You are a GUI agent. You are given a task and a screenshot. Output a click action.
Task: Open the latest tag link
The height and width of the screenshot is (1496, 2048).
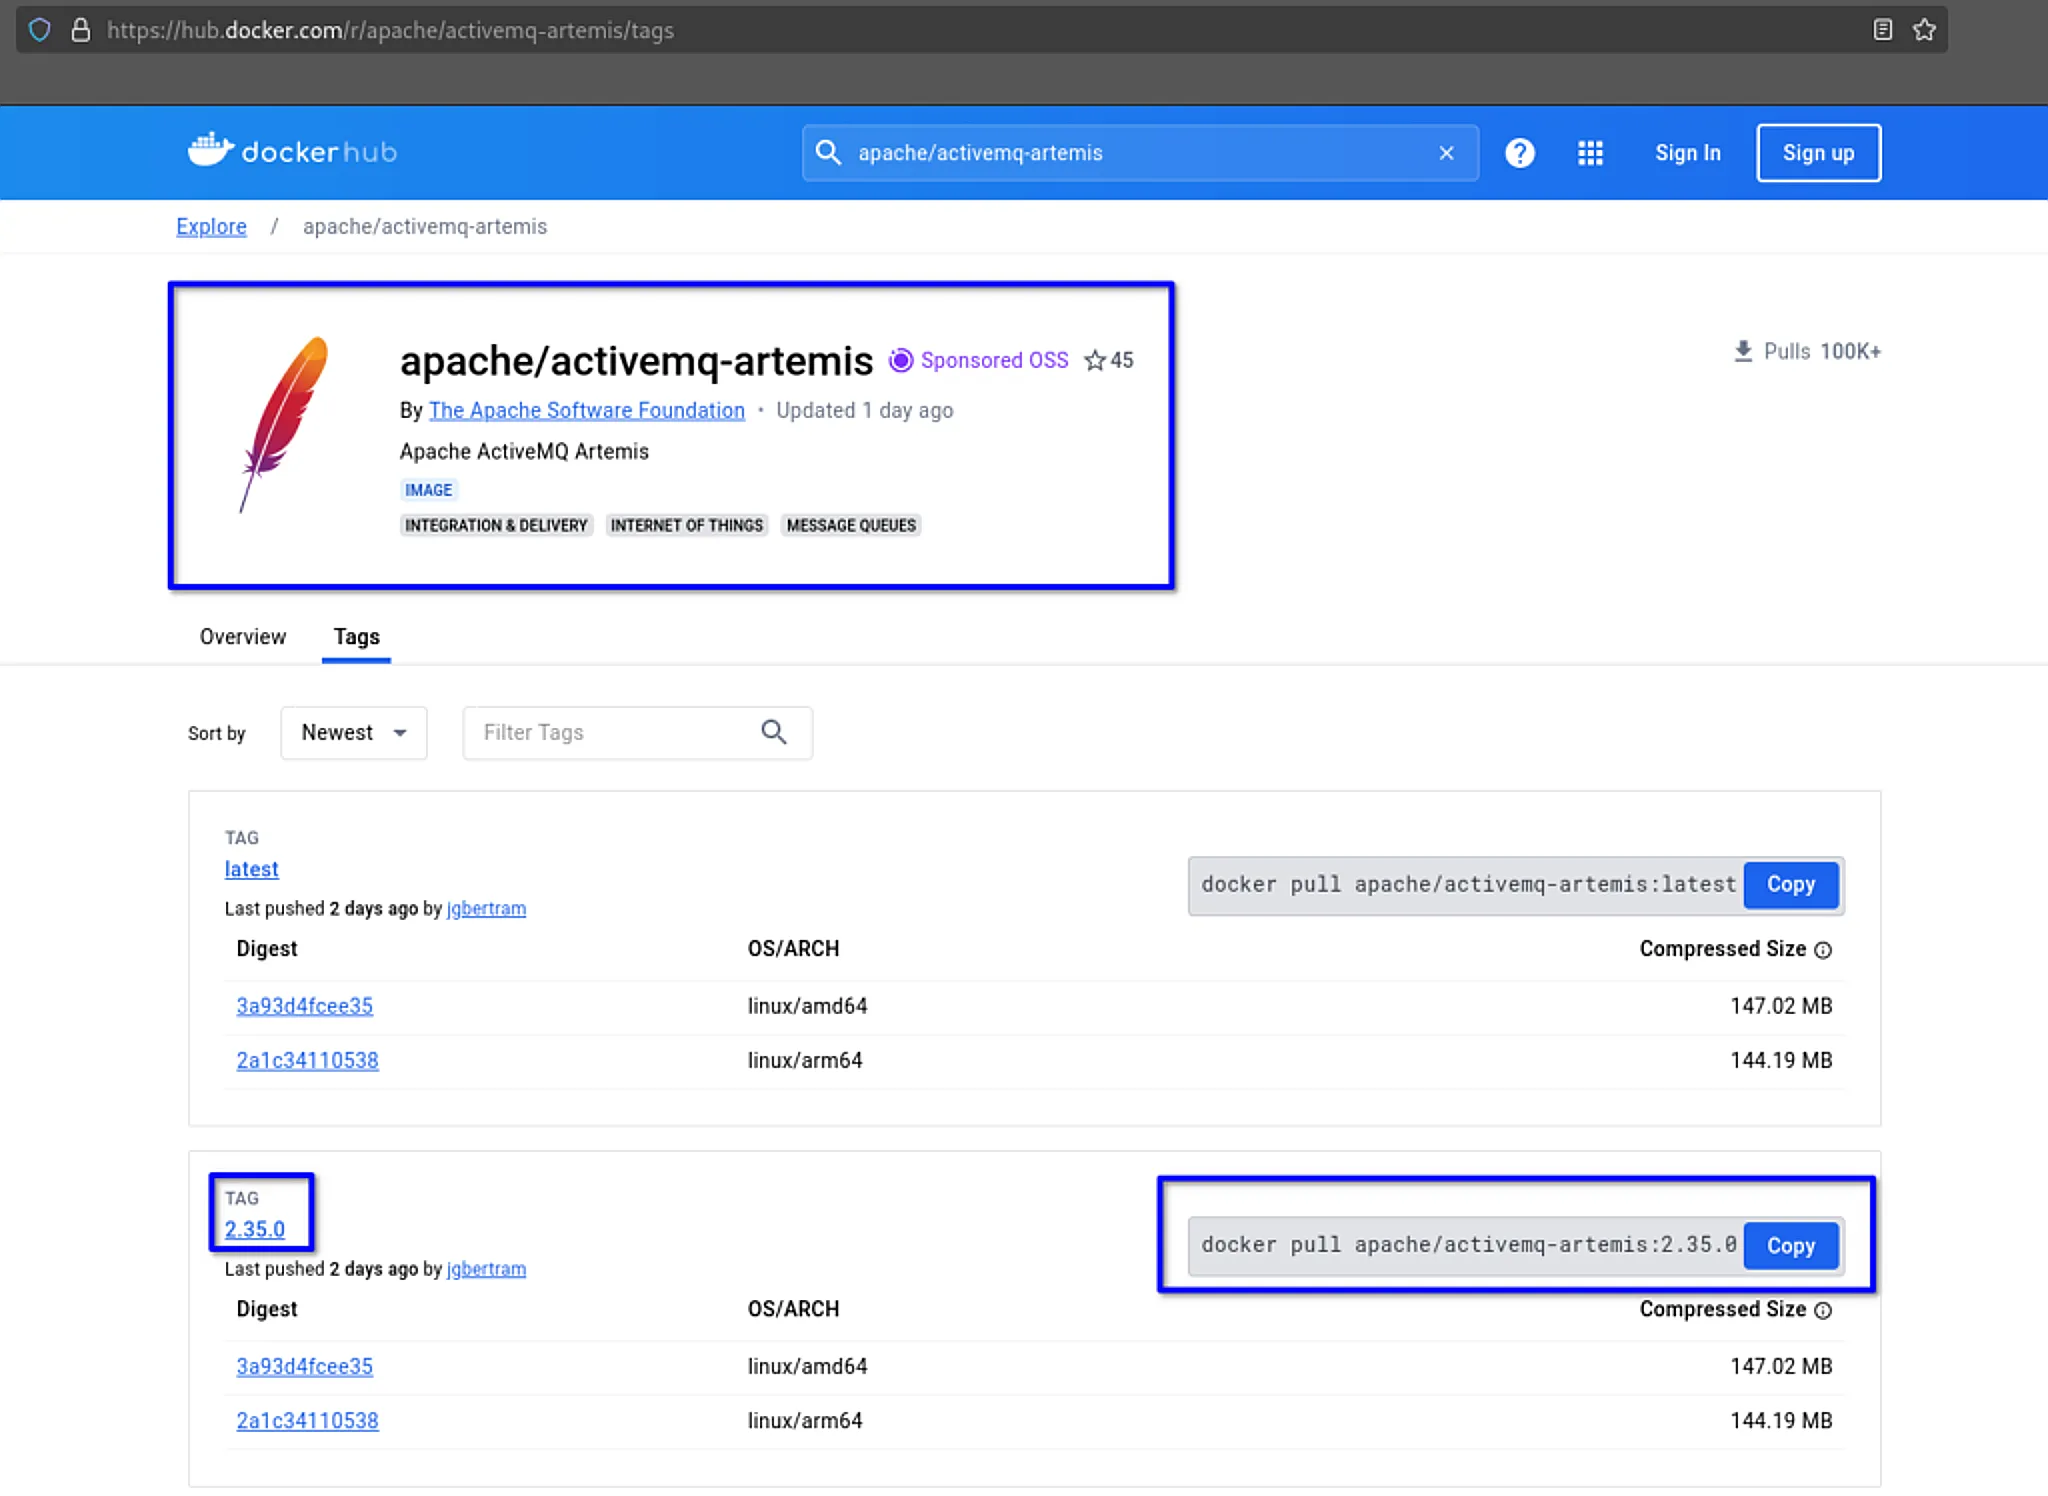251,869
